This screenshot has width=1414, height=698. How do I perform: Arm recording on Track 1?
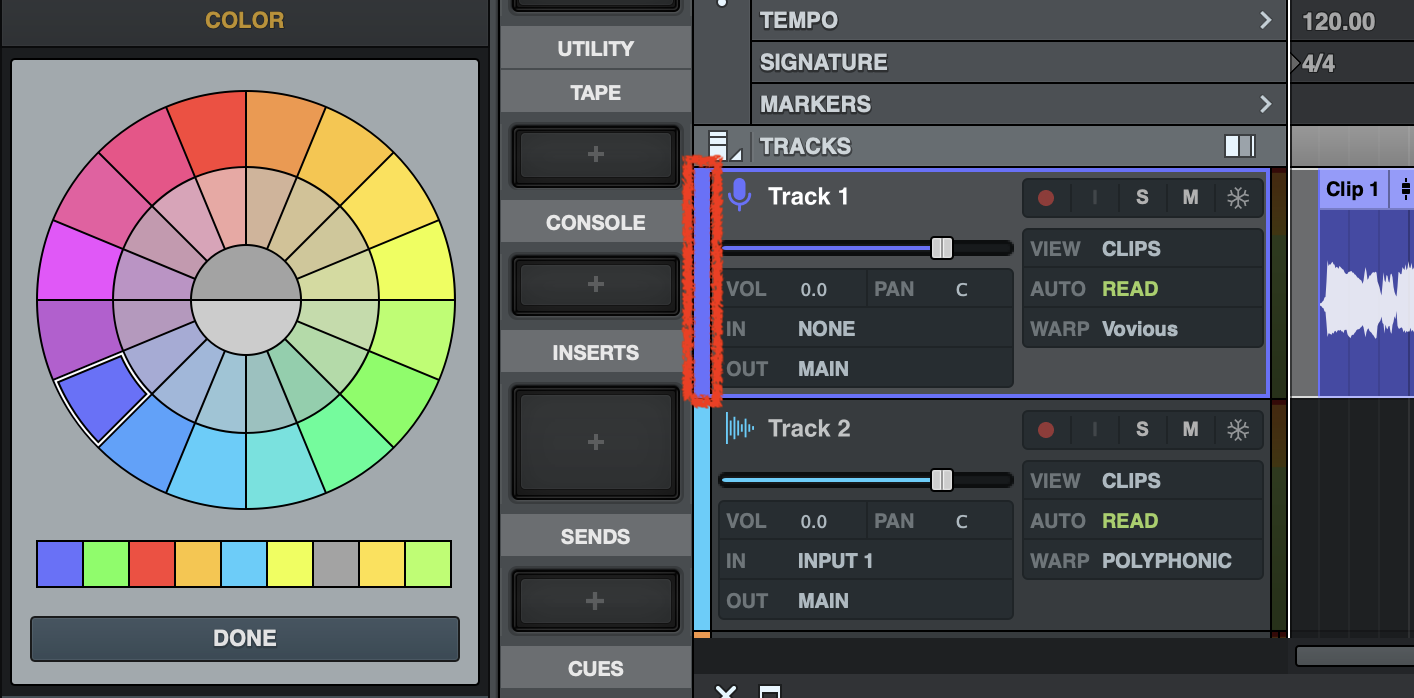tap(1046, 198)
